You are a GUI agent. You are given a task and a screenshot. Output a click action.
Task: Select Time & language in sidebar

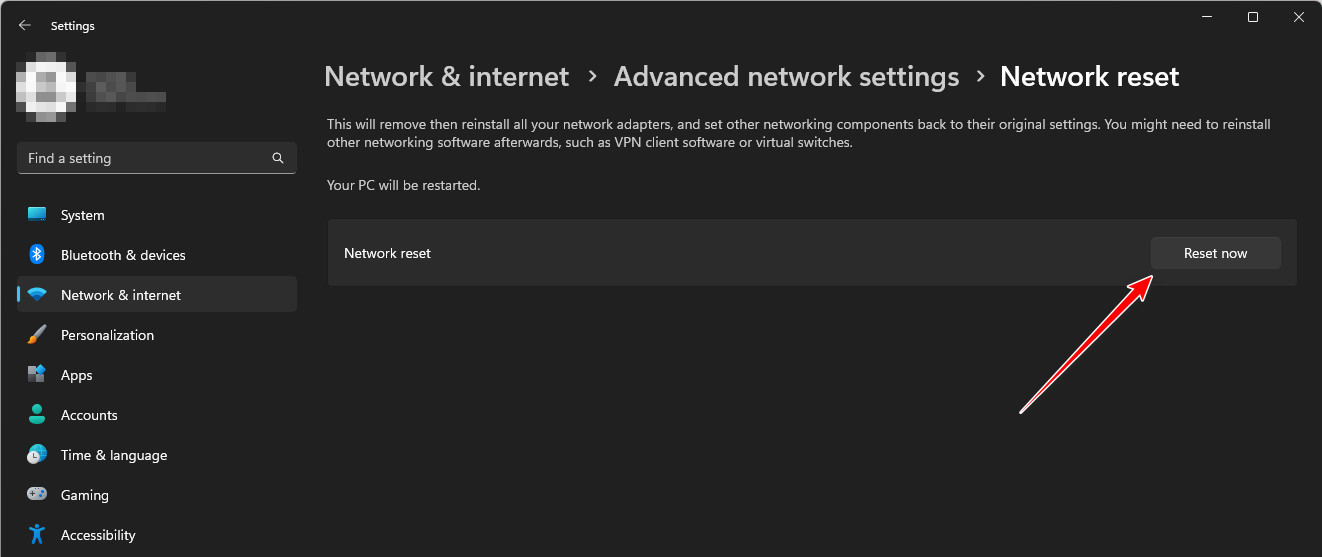(113, 455)
